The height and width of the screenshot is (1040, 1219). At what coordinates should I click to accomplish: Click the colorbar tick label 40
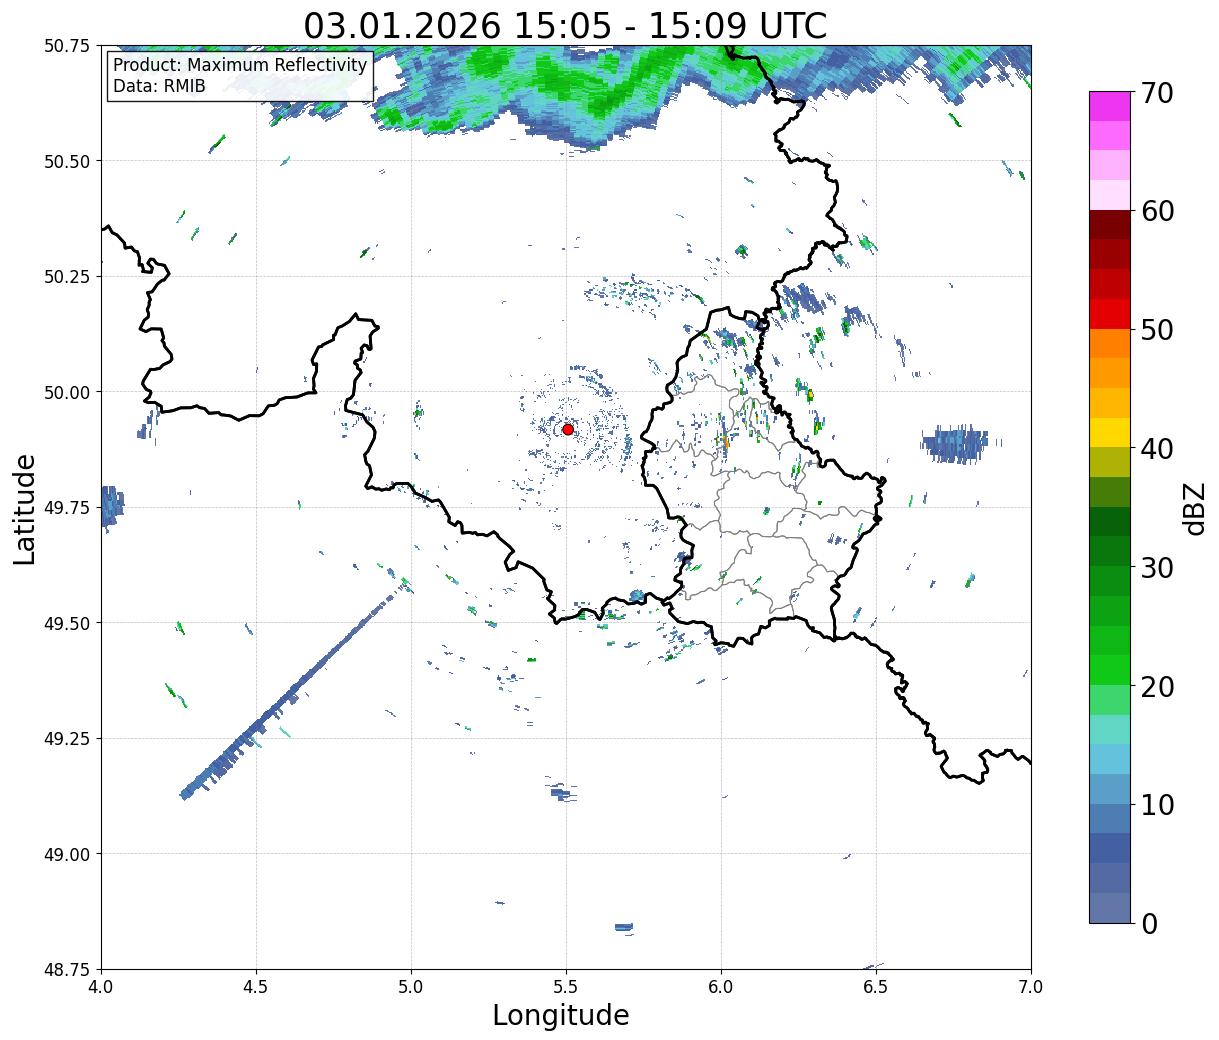tap(1156, 448)
